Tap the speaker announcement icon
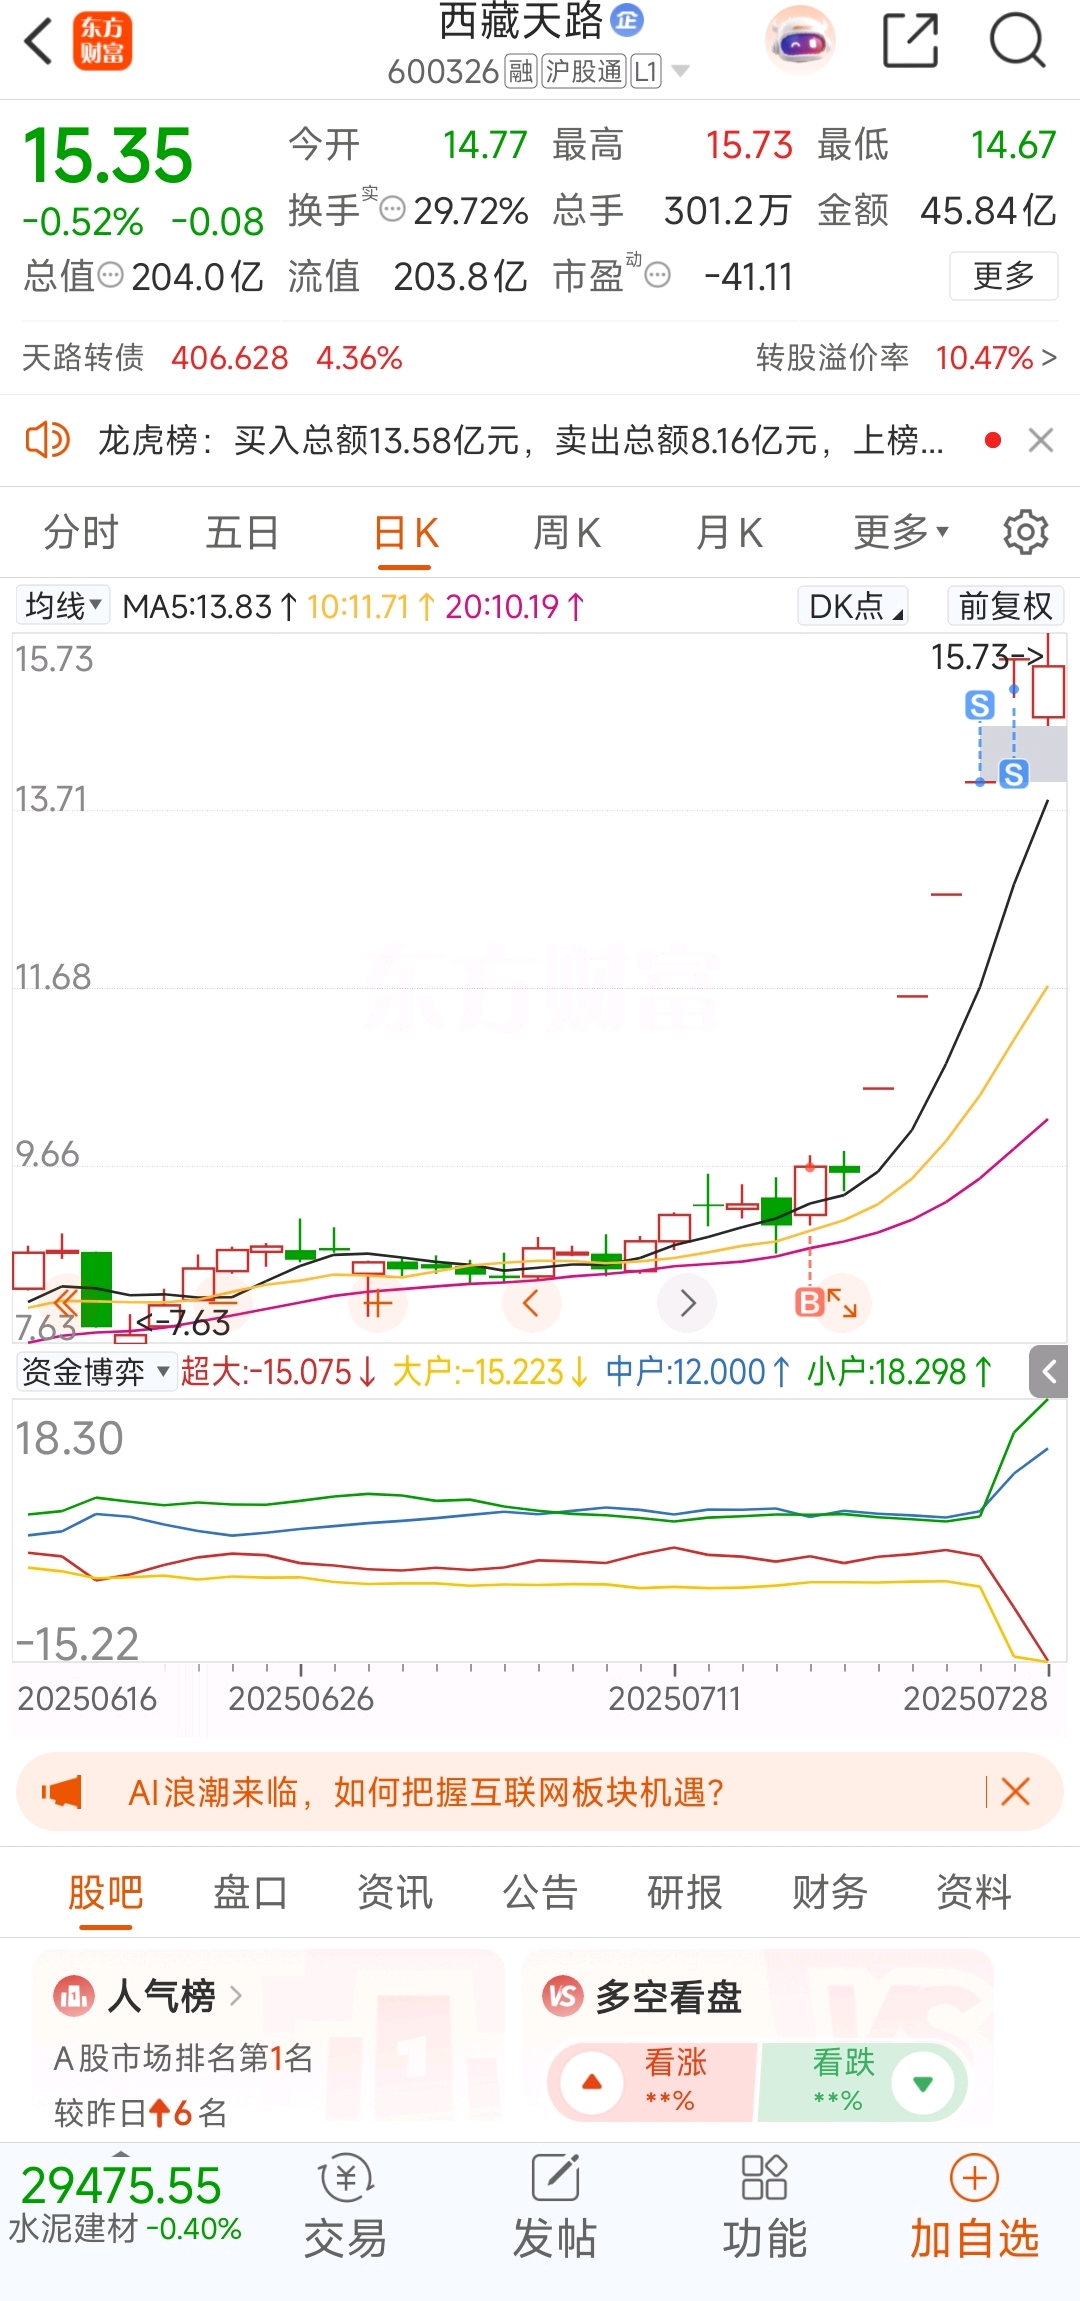The height and width of the screenshot is (2301, 1080). 47,440
